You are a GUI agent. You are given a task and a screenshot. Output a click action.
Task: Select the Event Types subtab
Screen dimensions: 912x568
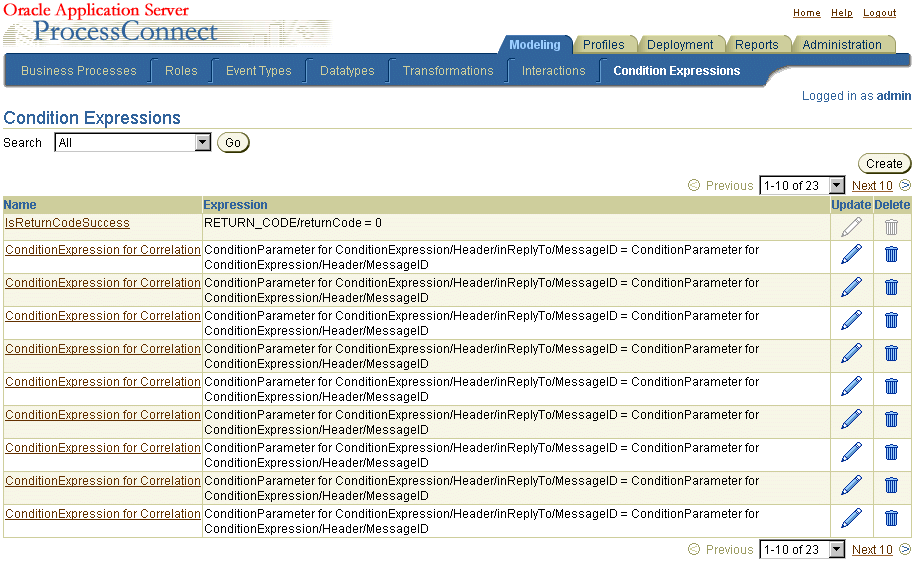(258, 70)
